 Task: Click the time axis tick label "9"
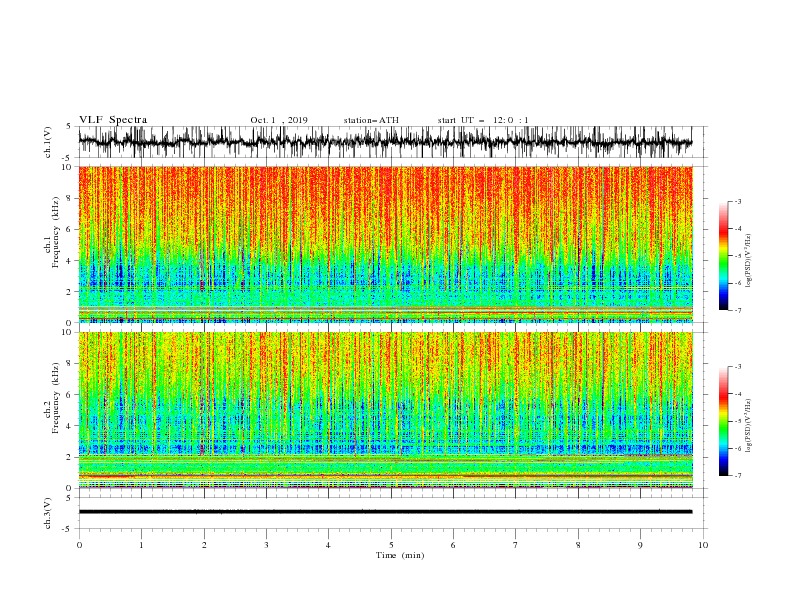pos(640,545)
